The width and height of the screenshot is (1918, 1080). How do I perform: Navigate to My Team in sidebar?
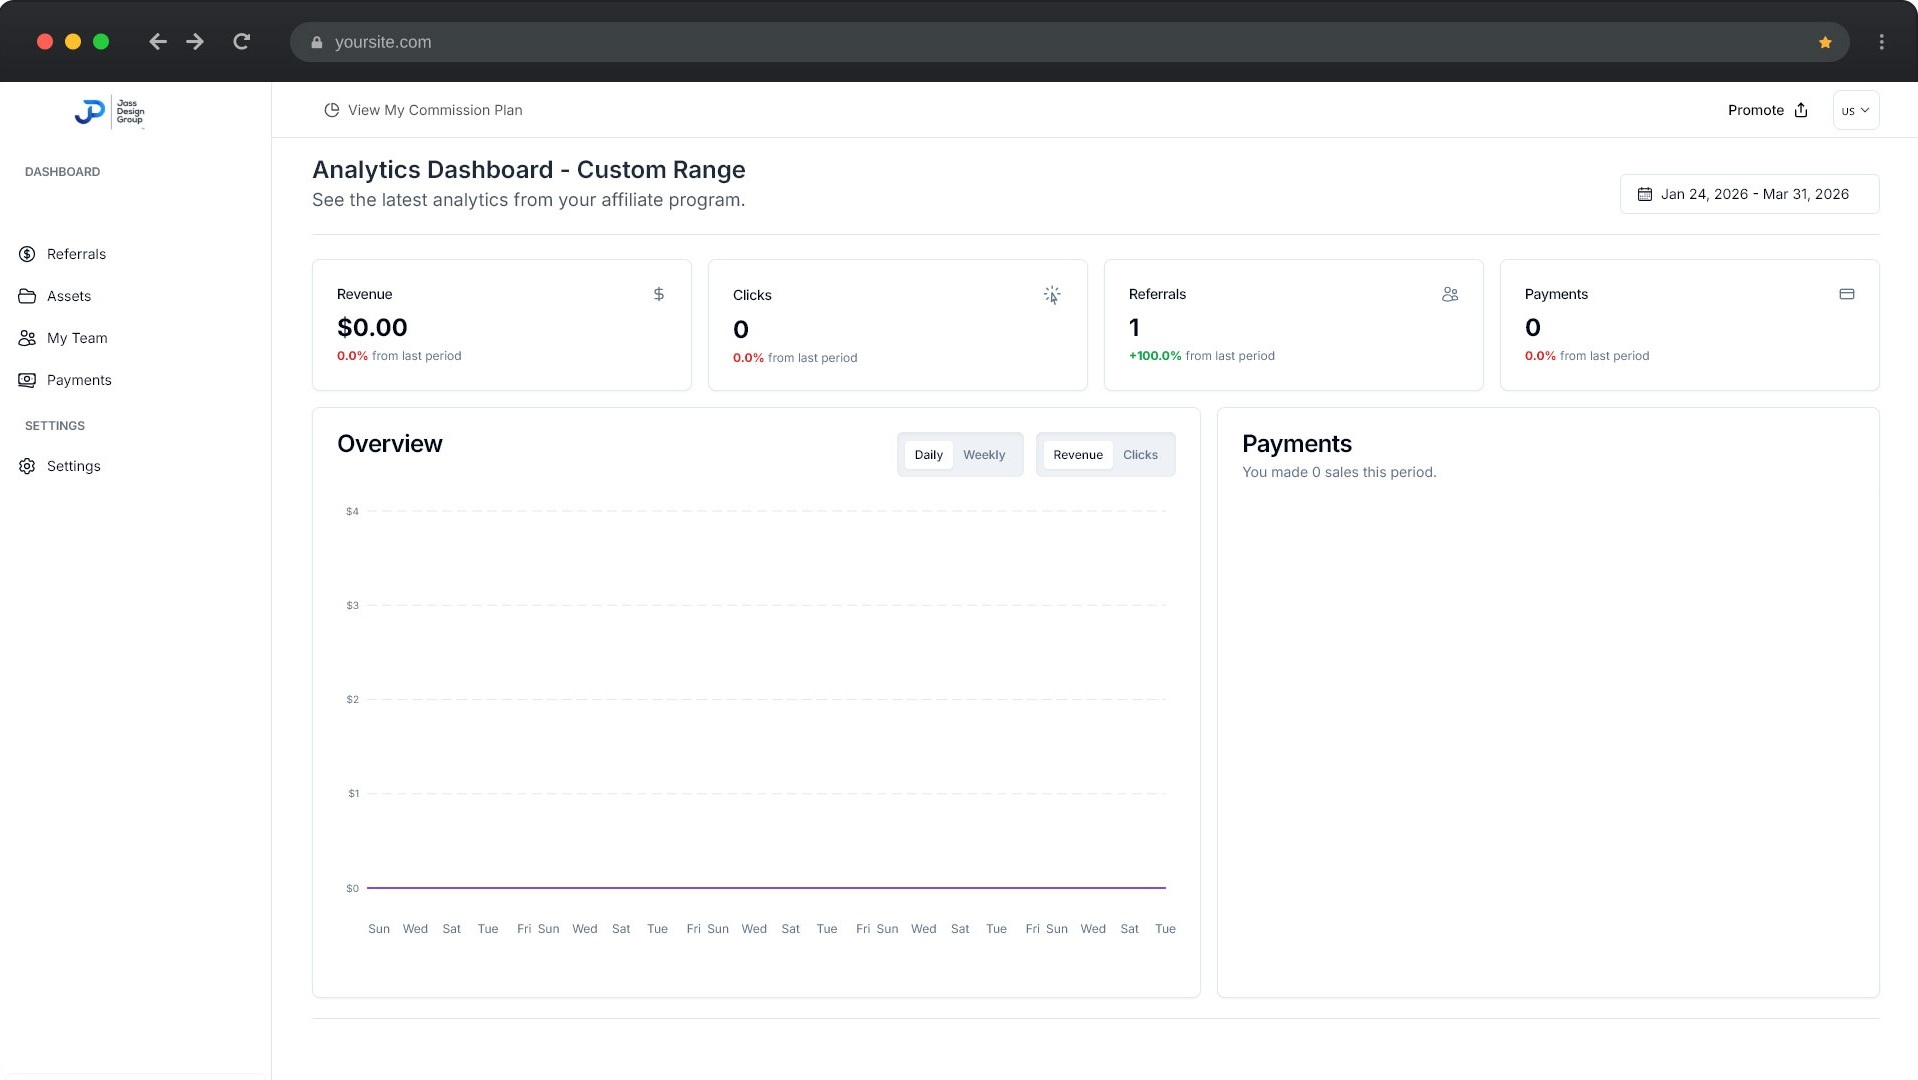(77, 338)
